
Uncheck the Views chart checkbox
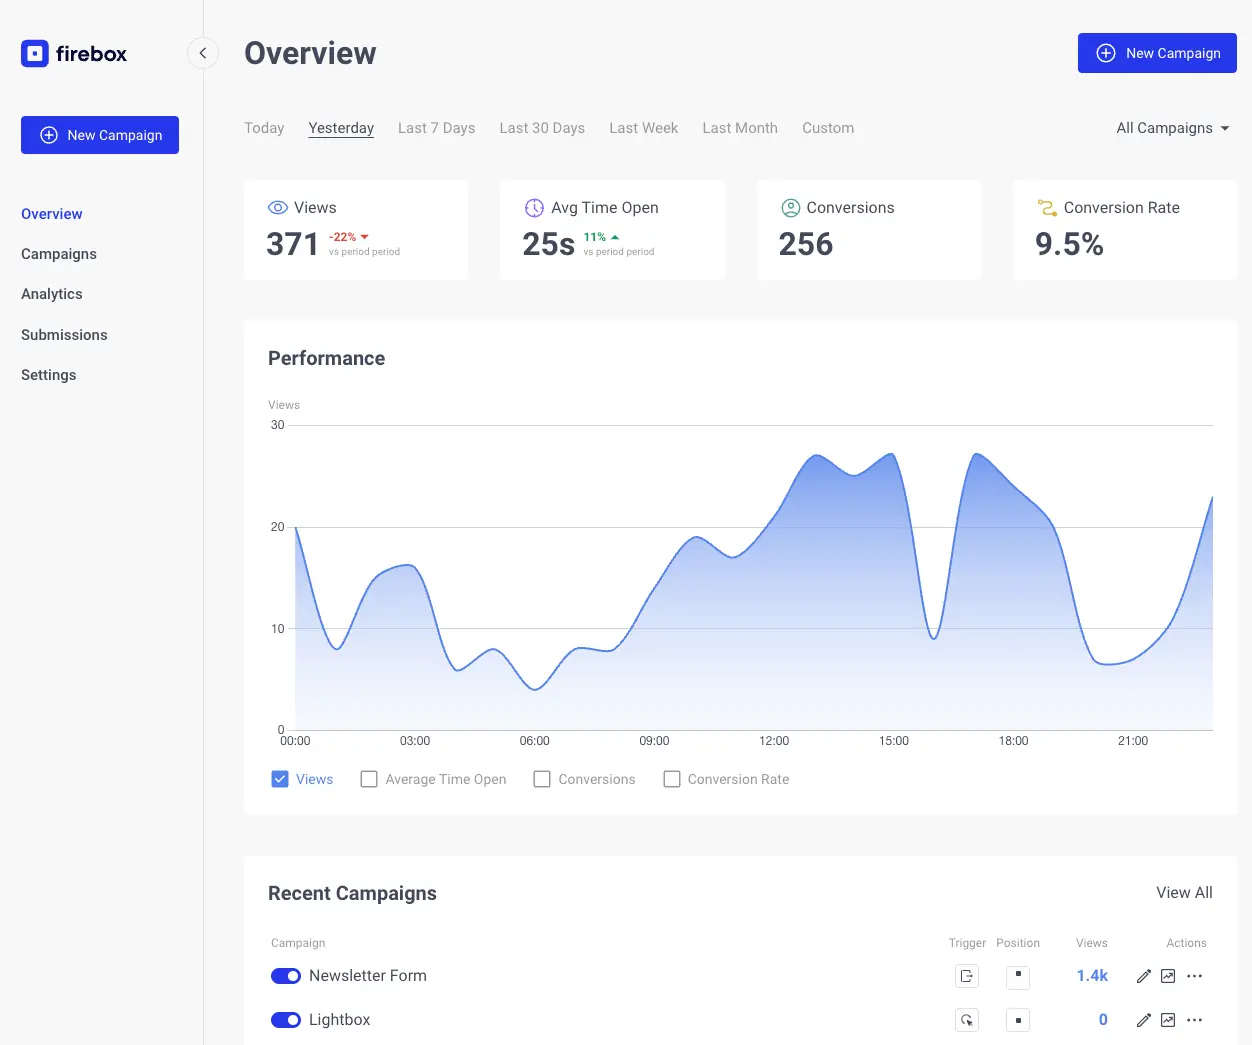coord(280,779)
